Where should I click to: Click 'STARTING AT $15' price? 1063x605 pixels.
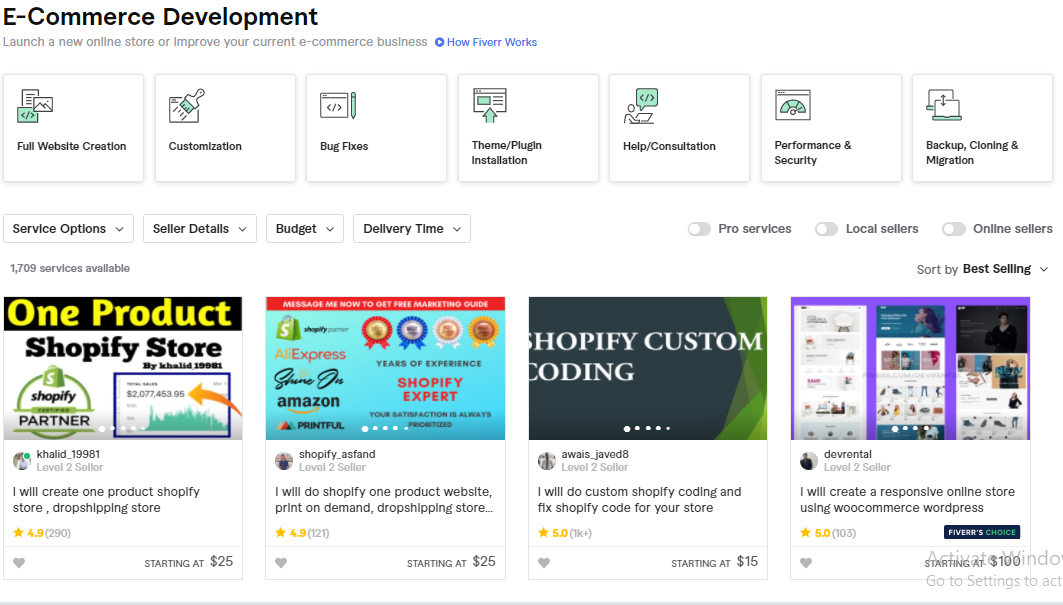coord(715,562)
